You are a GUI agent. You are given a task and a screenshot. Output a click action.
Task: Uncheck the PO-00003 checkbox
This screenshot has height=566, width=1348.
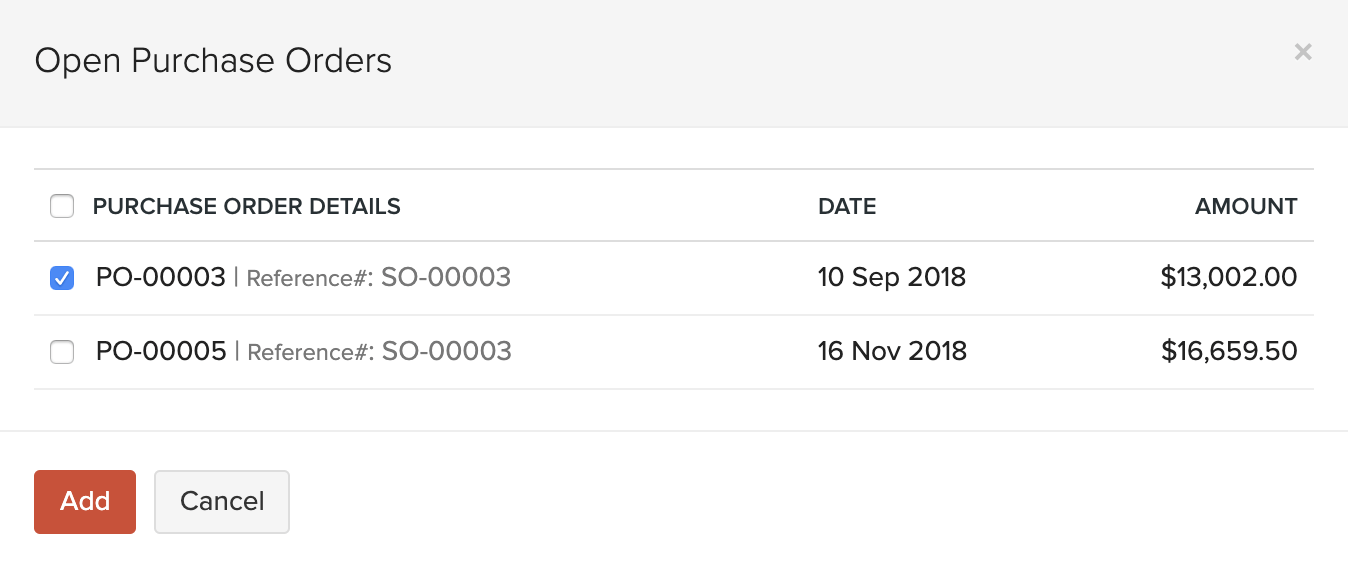point(62,278)
